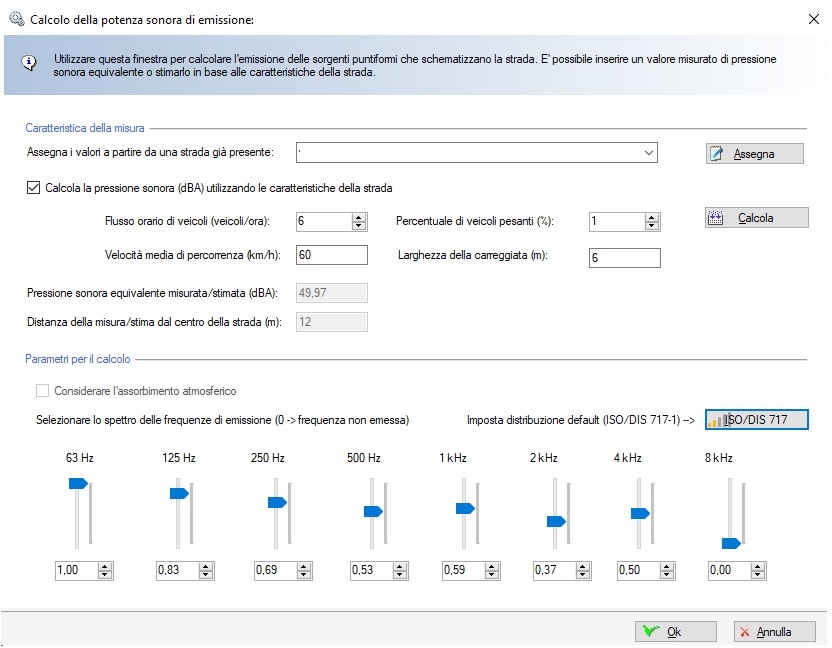Click the 63 Hz slider thumb

coord(78,483)
